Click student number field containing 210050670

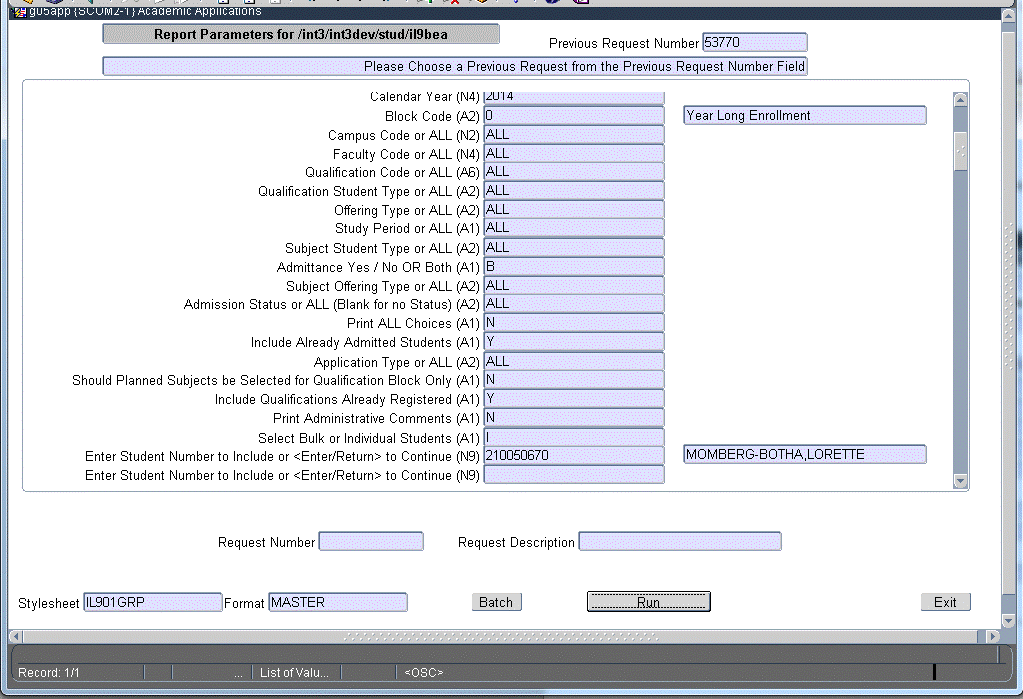click(574, 455)
